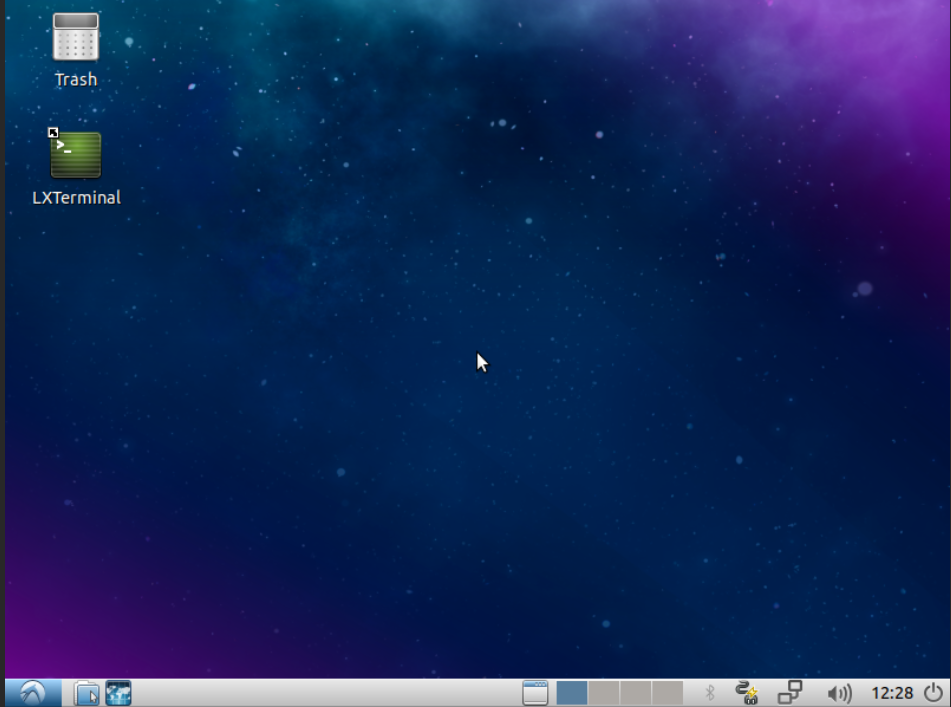
Task: Select the LXTerminal desktop shortcut
Action: (x=76, y=155)
